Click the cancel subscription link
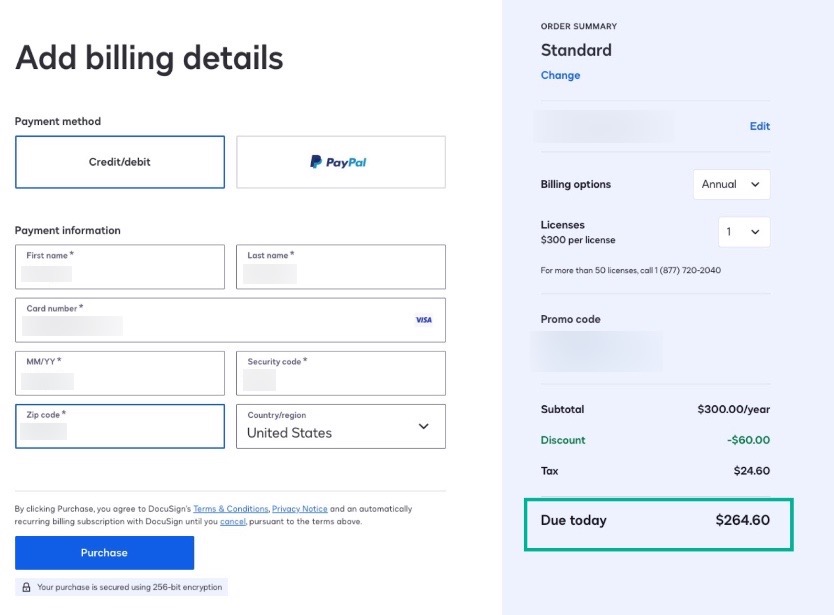The width and height of the screenshot is (834, 615). [x=233, y=522]
